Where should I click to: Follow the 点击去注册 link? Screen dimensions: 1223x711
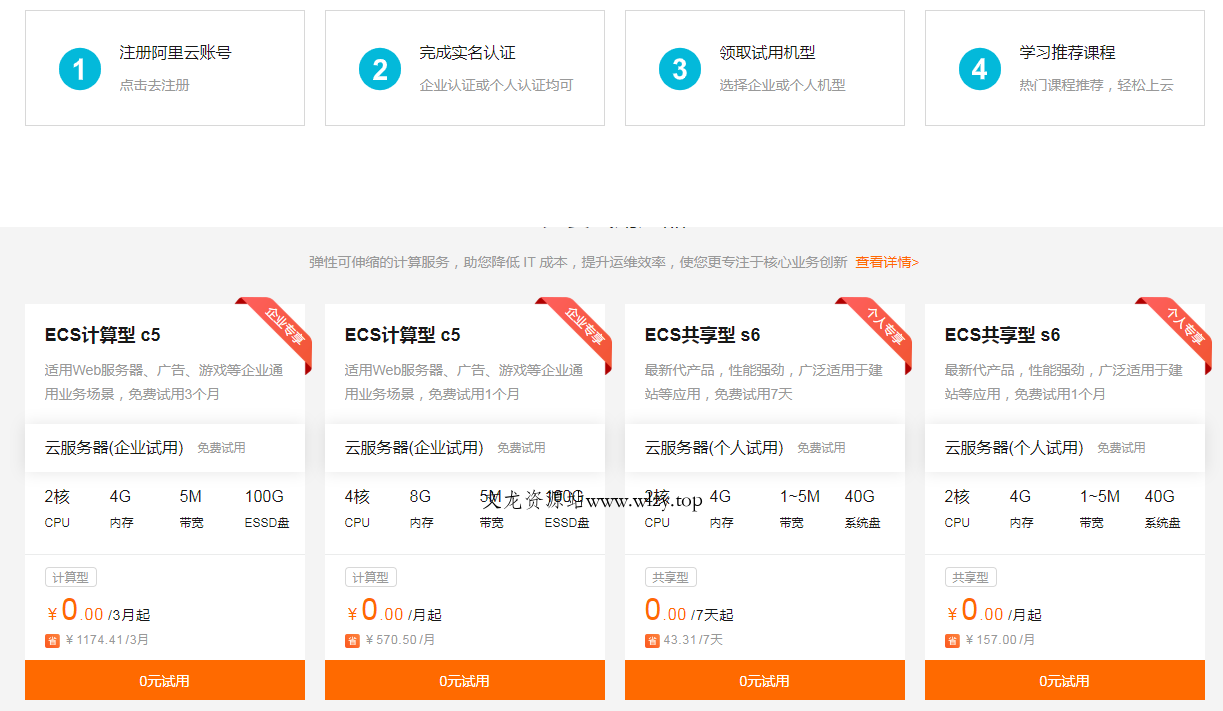click(x=154, y=86)
